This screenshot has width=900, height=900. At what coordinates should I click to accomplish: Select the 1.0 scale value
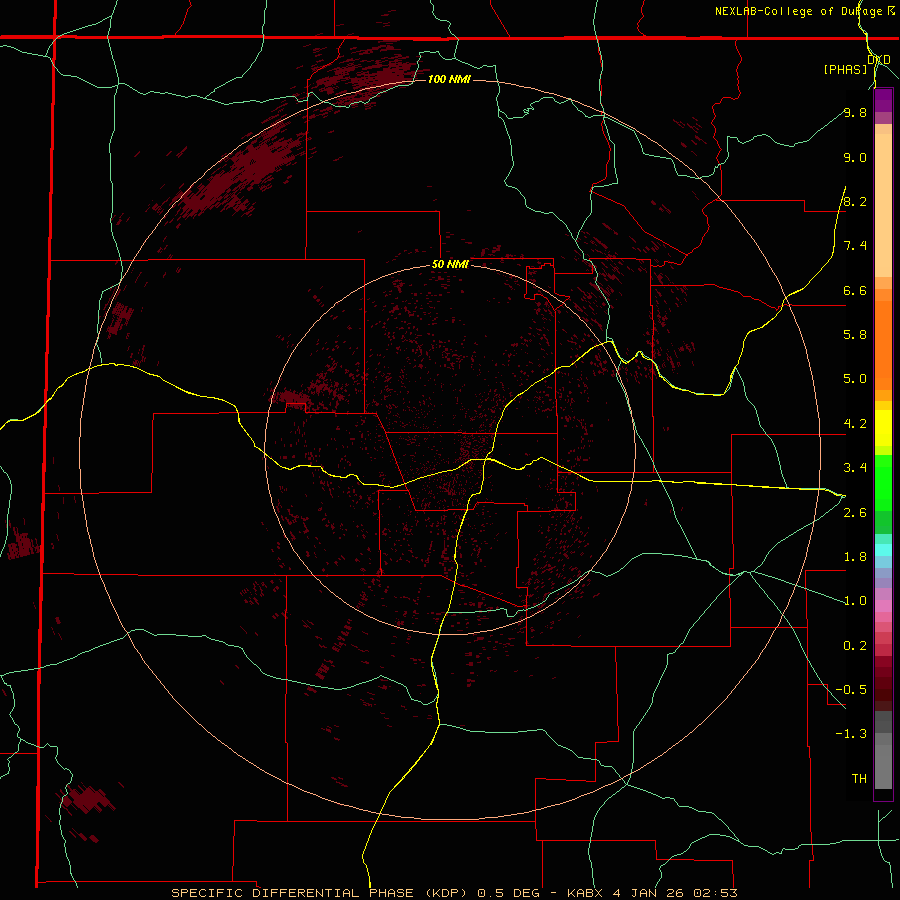point(855,600)
